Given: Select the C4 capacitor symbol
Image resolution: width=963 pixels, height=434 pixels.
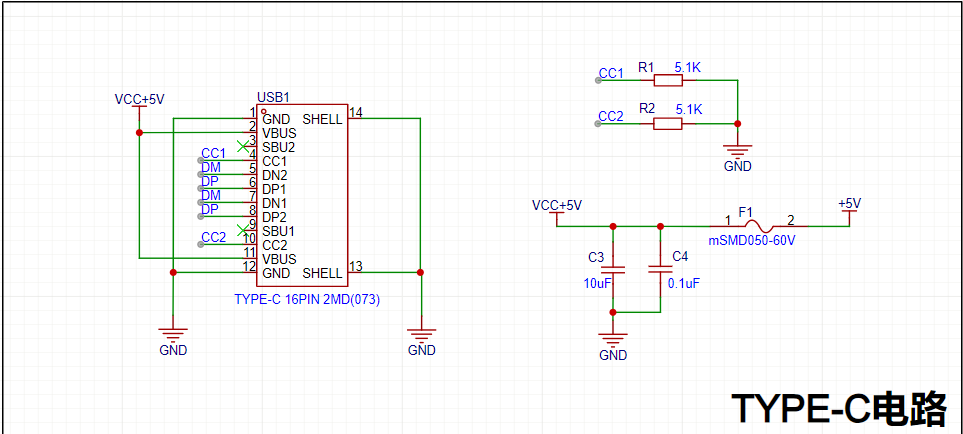Looking at the screenshot, I should [x=659, y=268].
